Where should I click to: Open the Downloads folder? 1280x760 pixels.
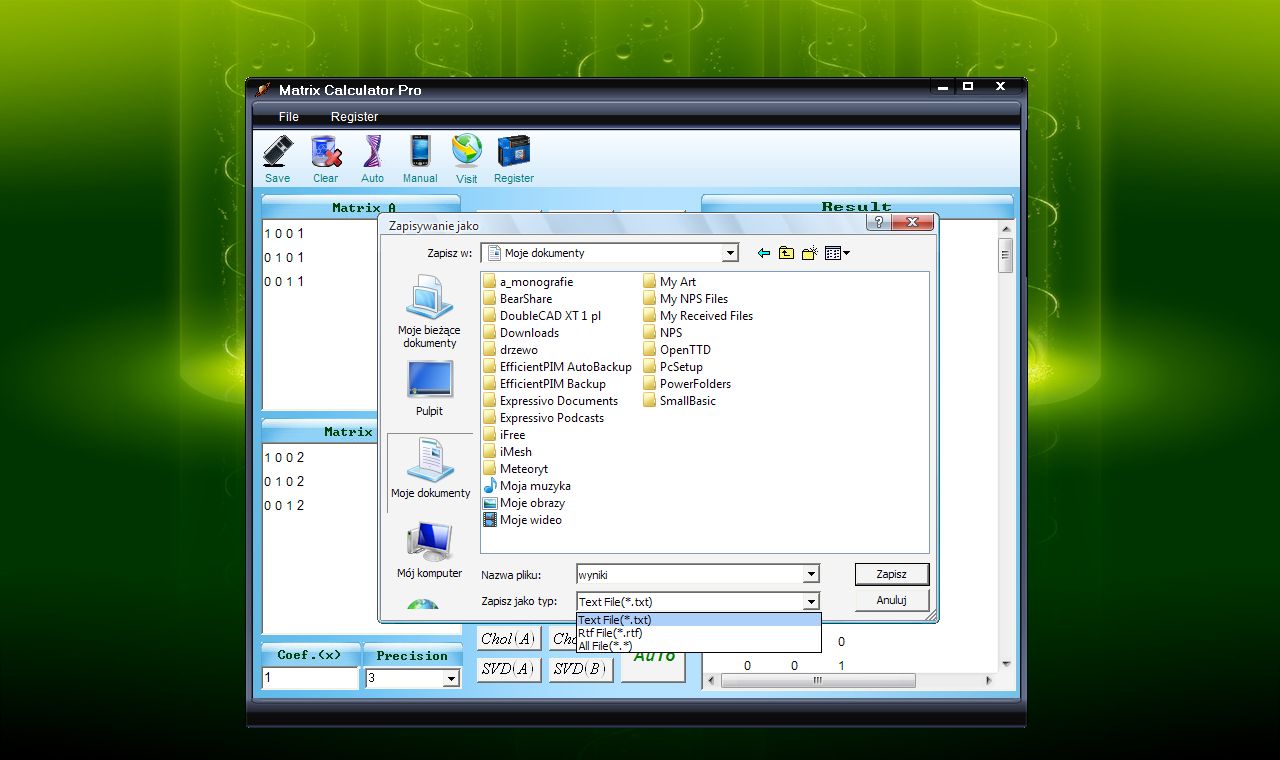pyautogui.click(x=521, y=333)
